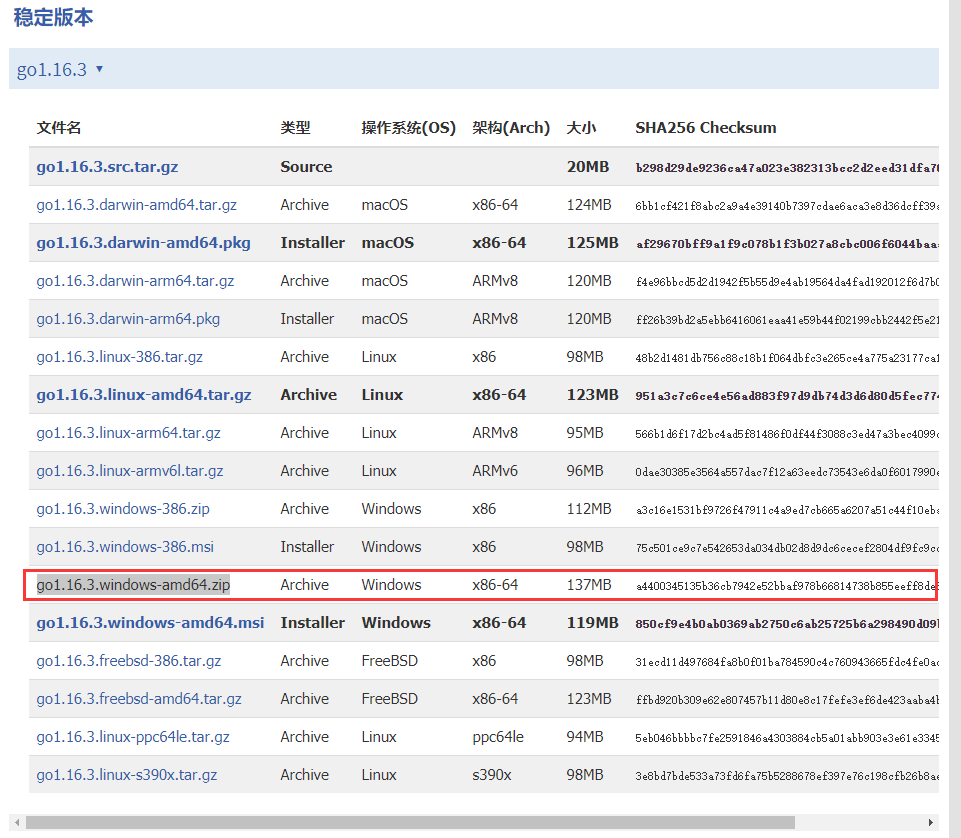Click the Source type cell
This screenshot has height=838, width=961.
(x=306, y=167)
